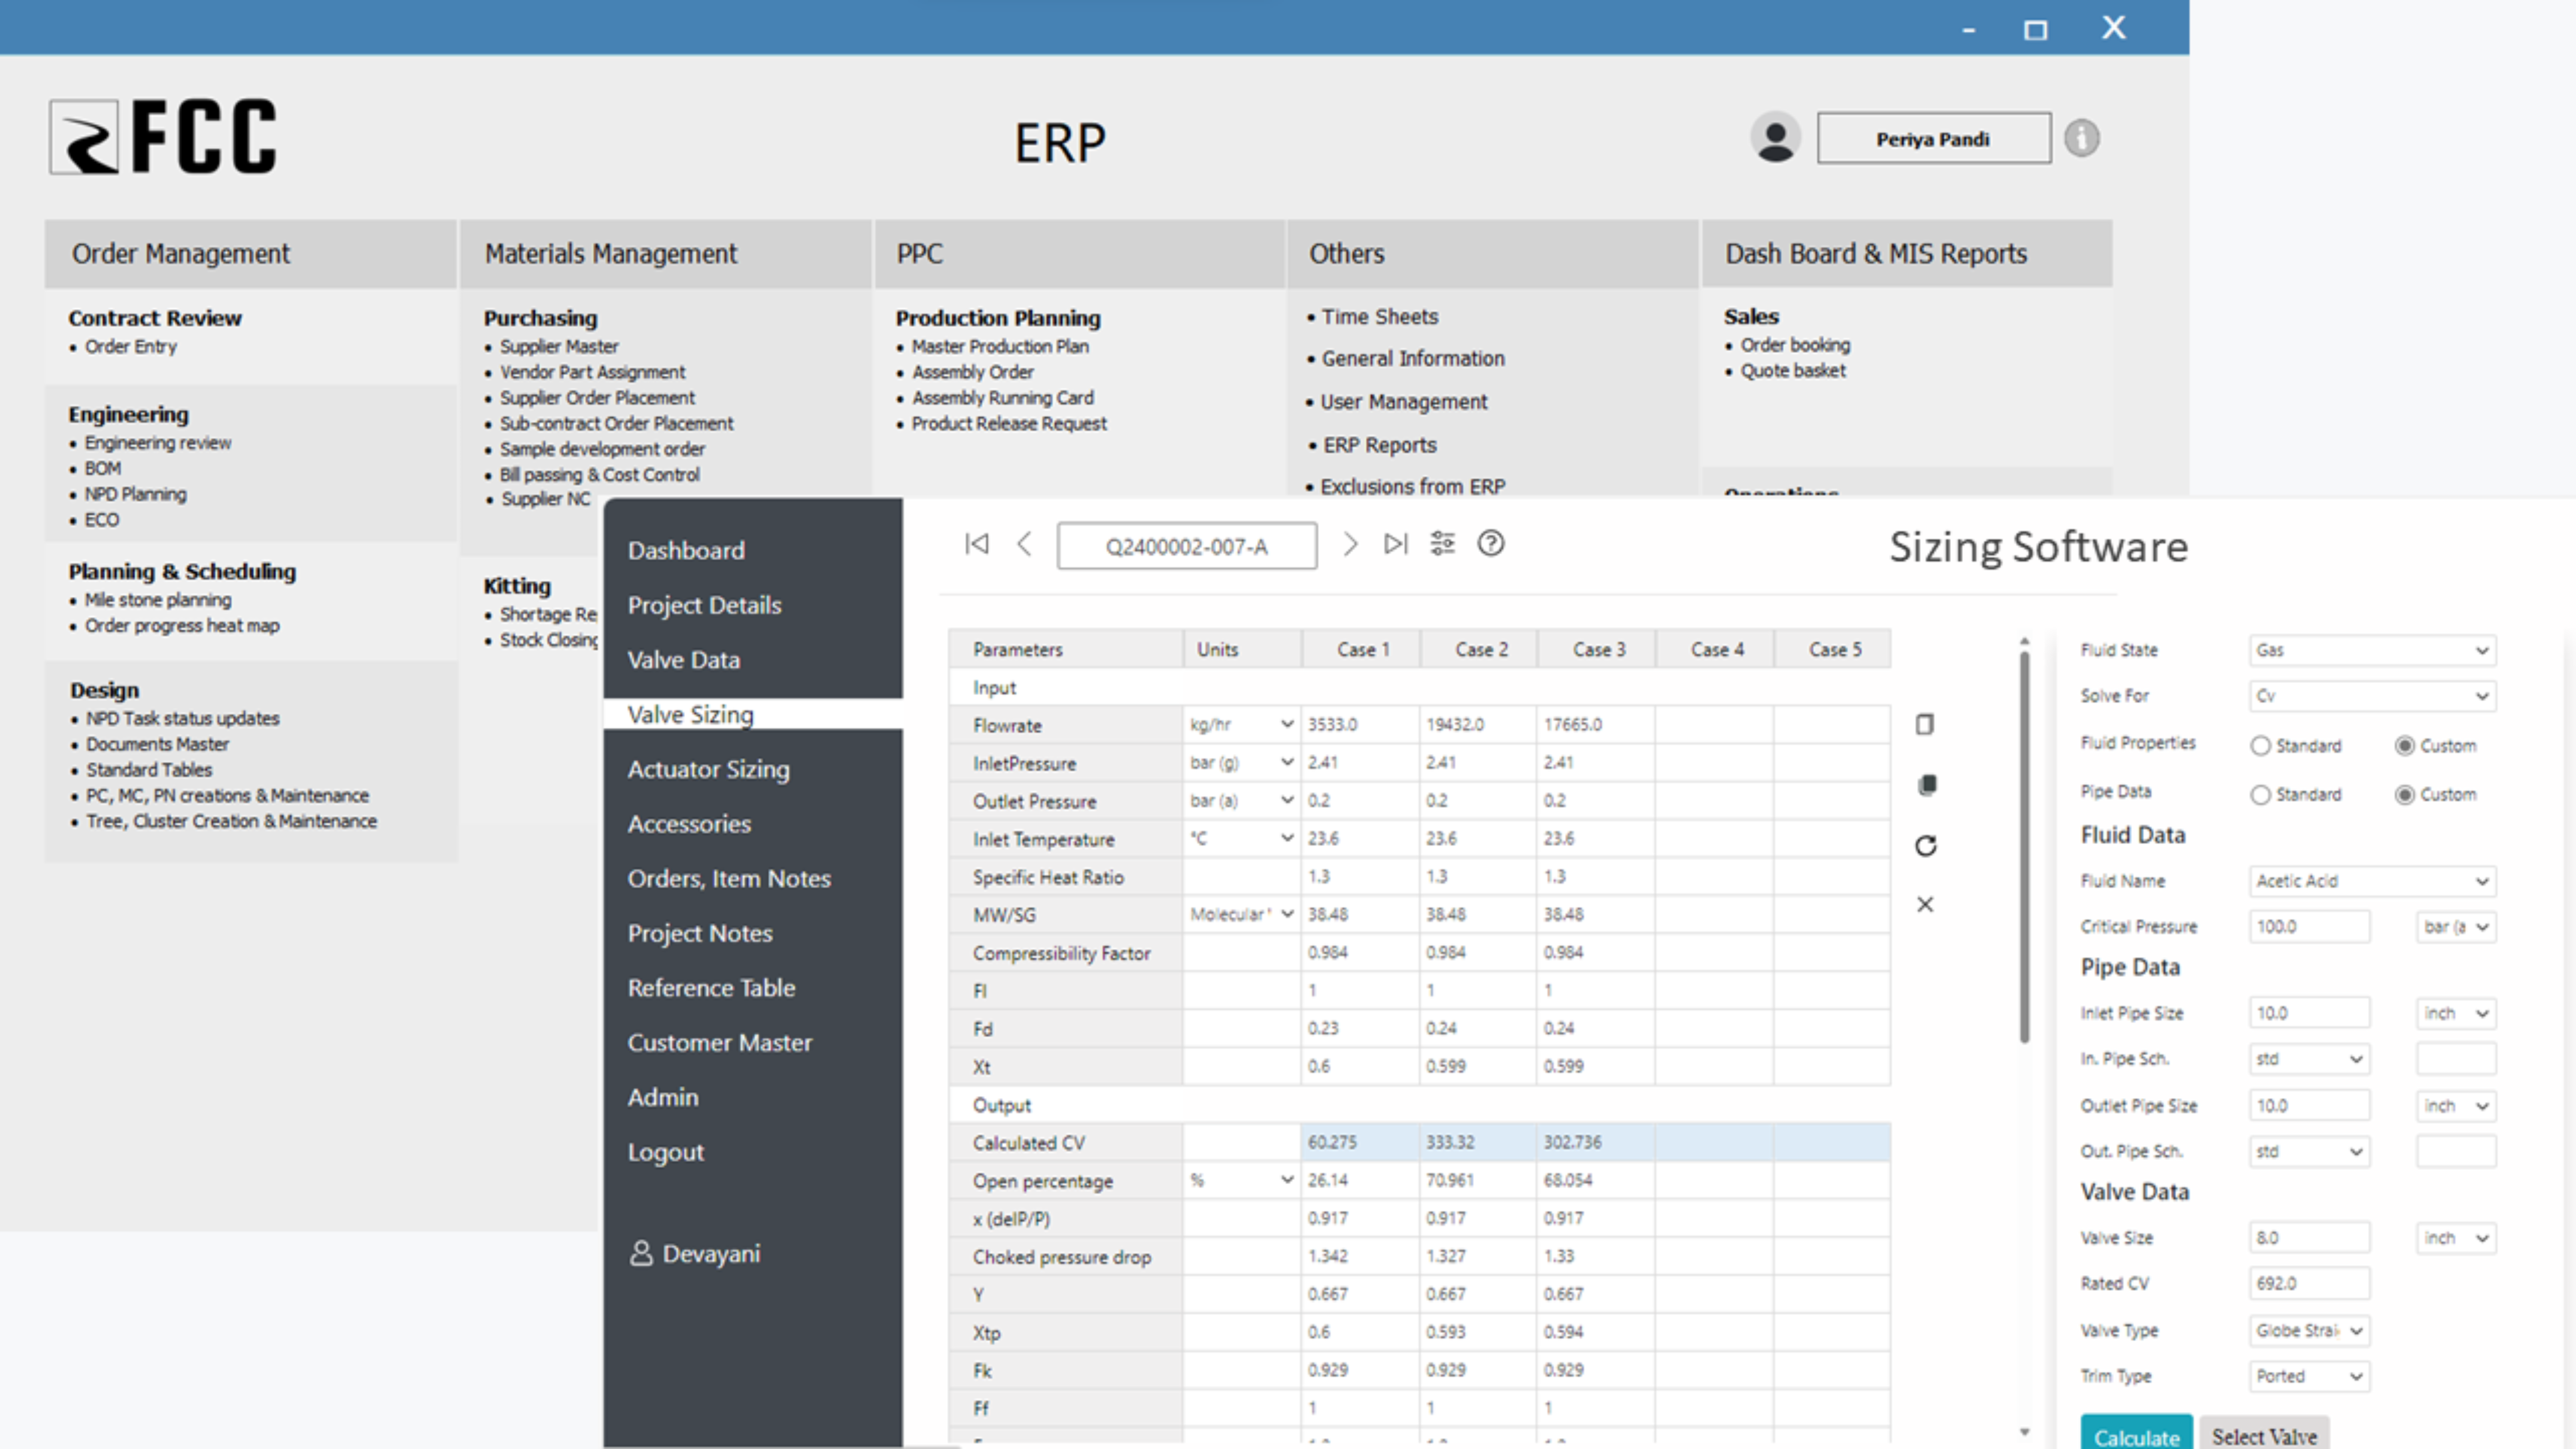Click the record number field Q2400002-007-A

coord(1187,545)
